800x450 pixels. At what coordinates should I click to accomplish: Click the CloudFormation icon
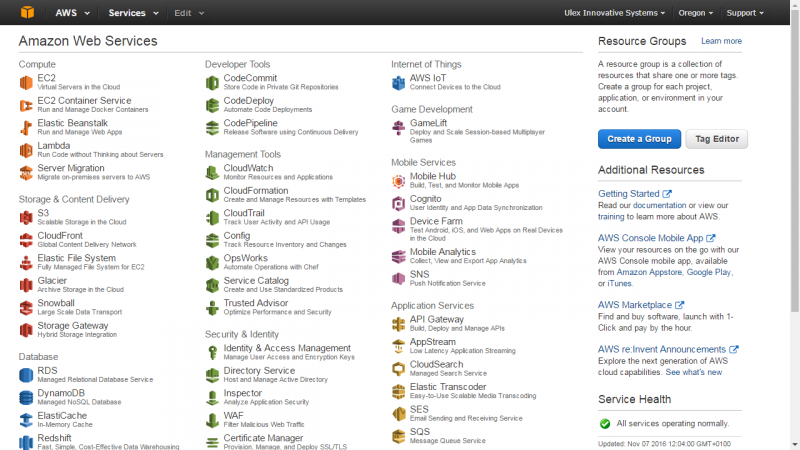coord(212,195)
